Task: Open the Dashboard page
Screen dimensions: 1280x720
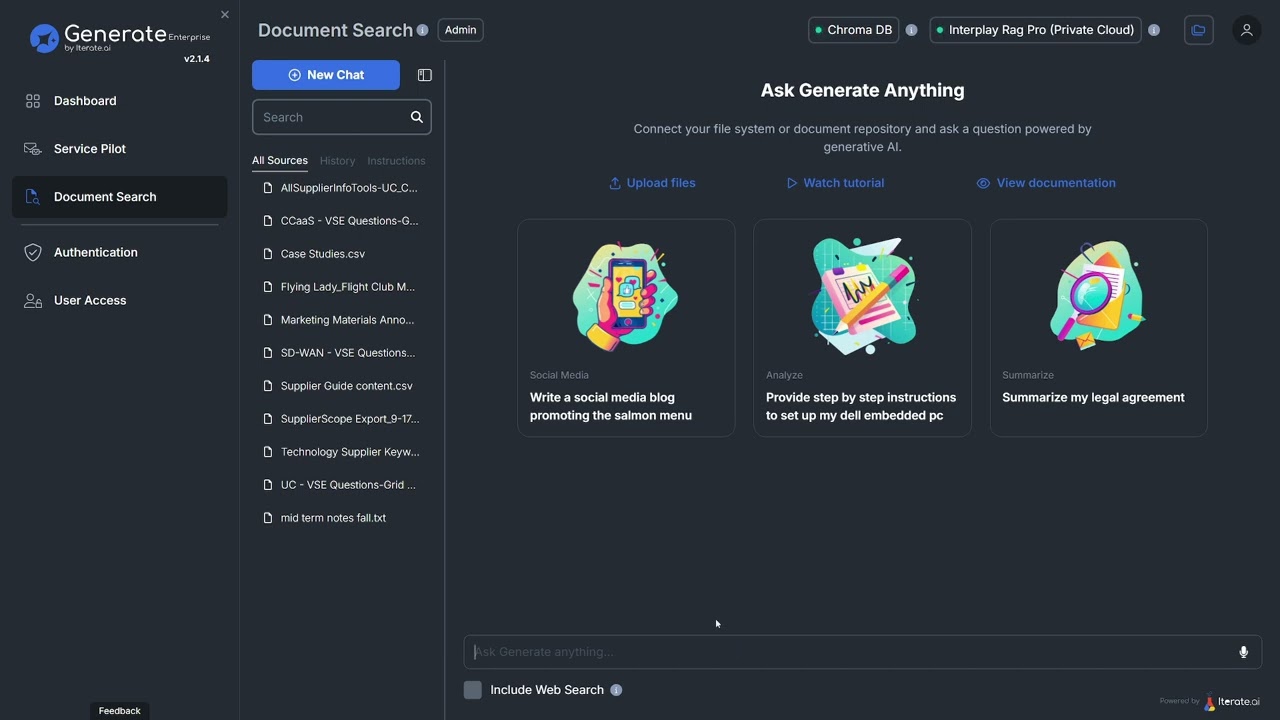Action: click(x=119, y=101)
